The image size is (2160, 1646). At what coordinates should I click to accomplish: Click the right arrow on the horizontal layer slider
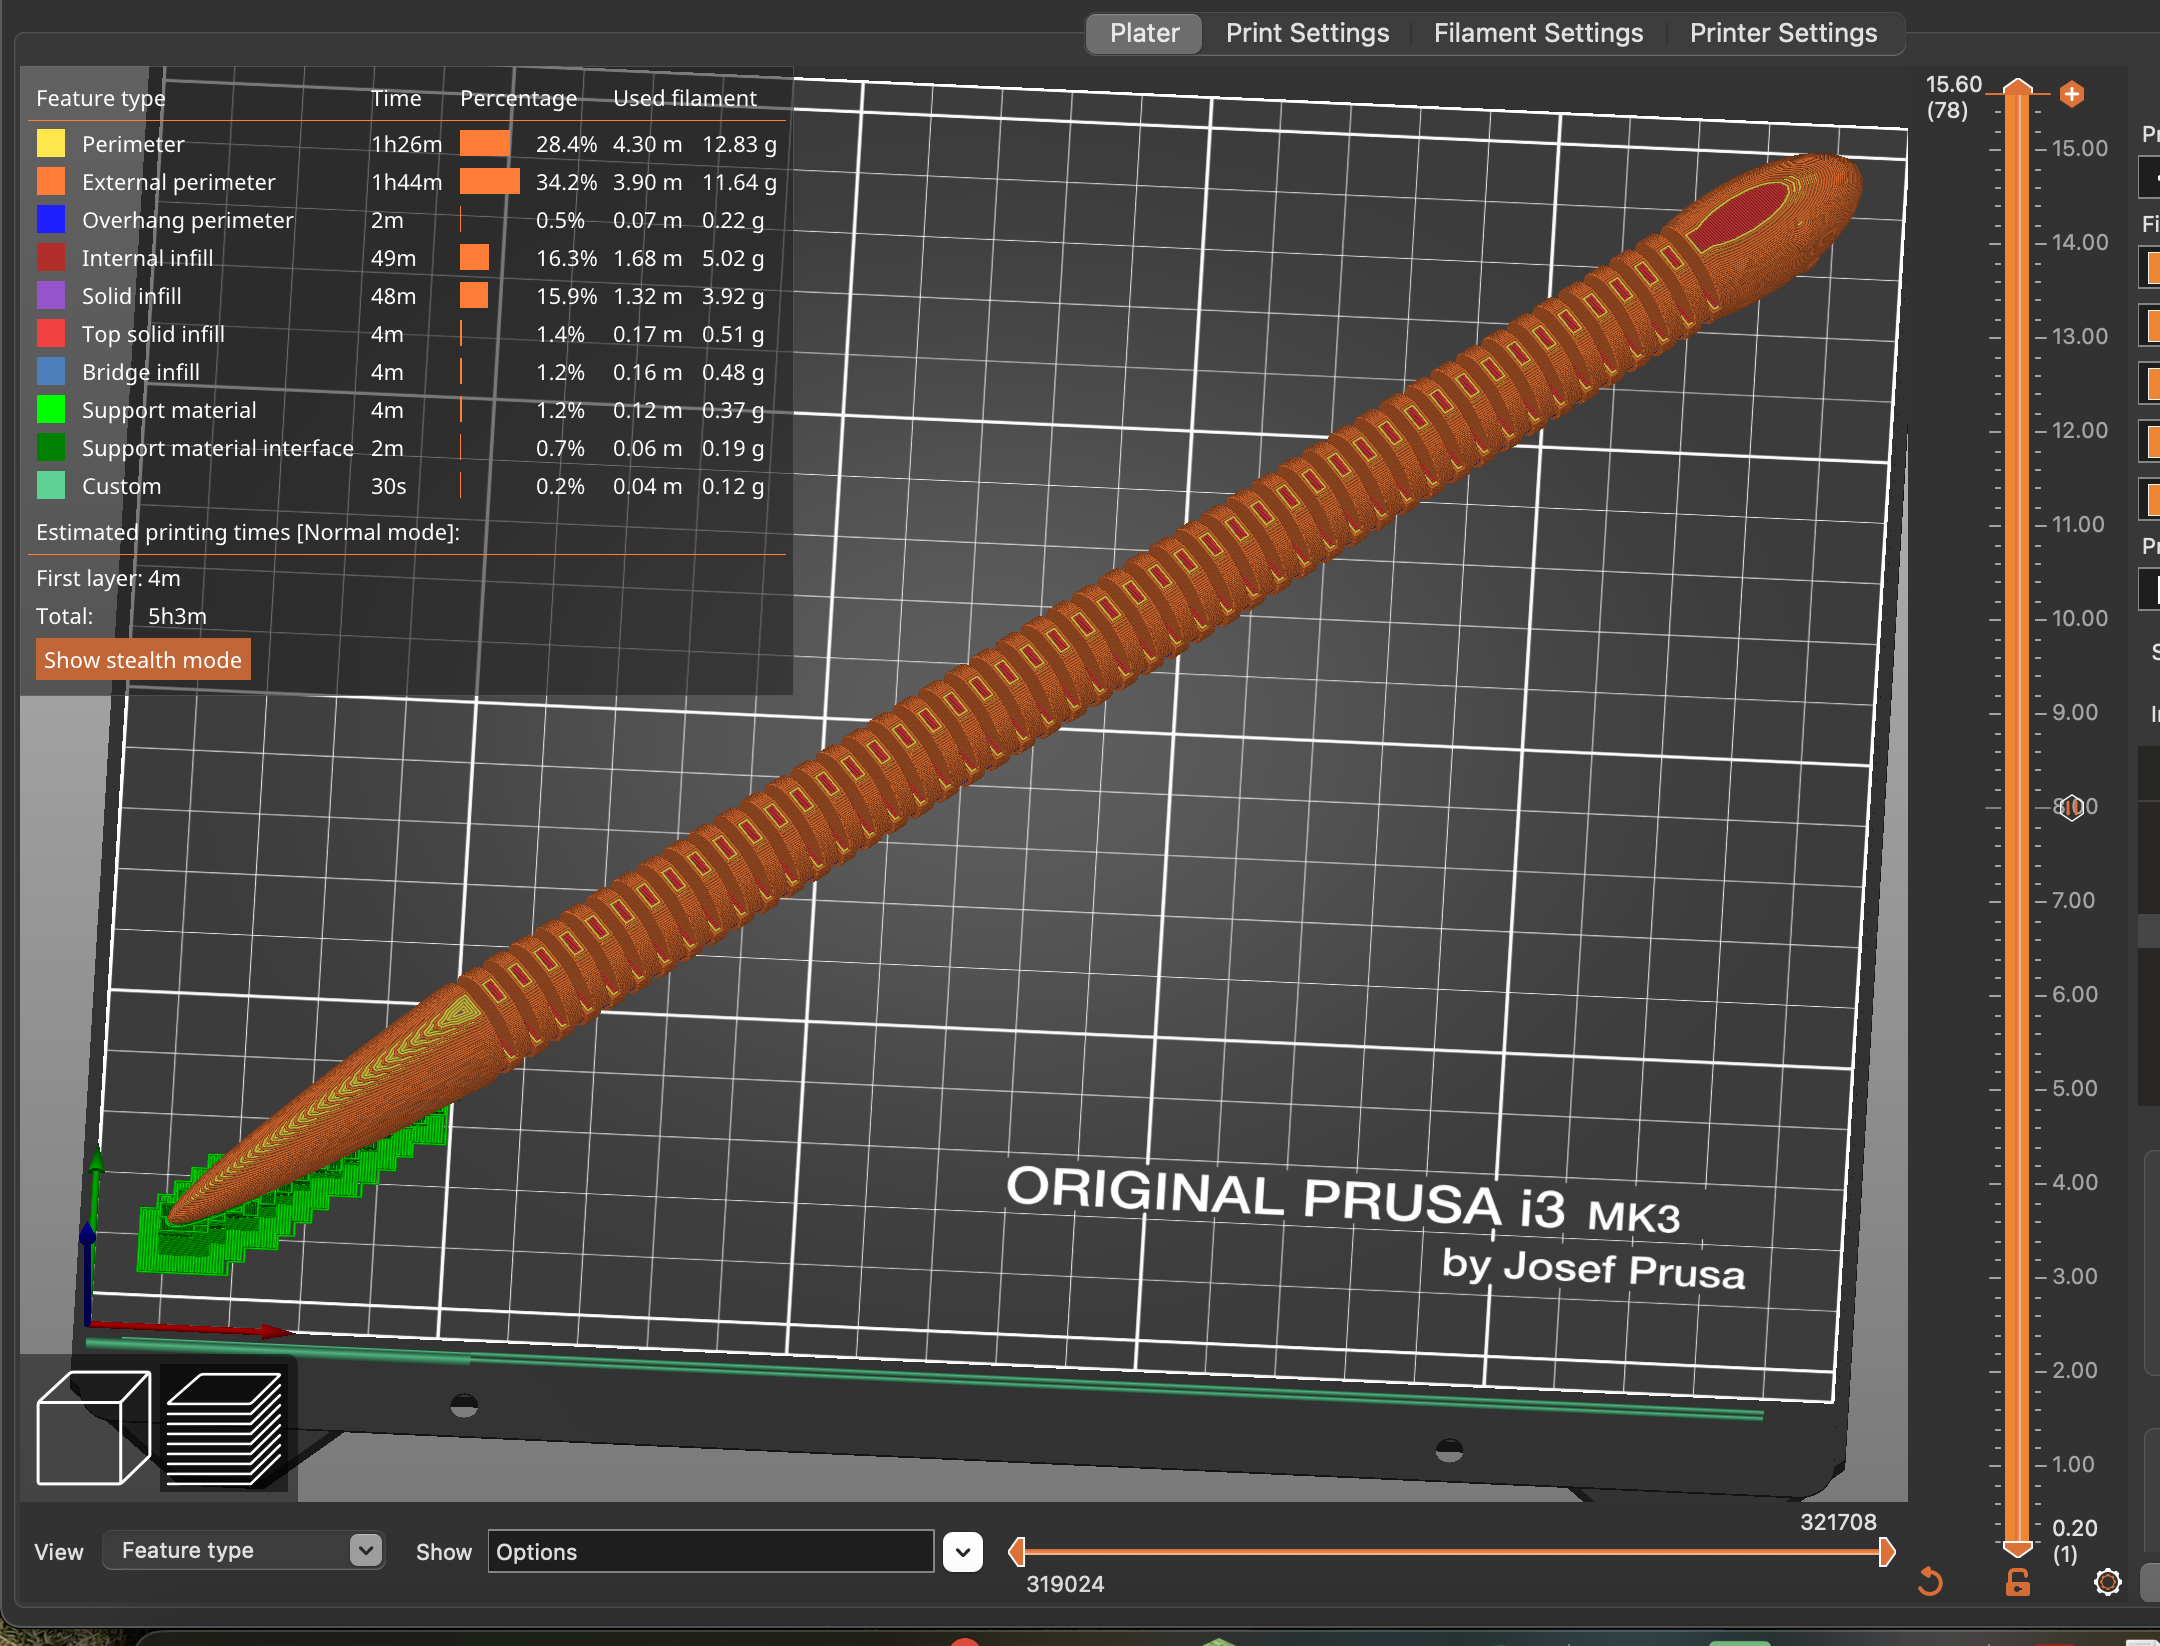[1889, 1552]
